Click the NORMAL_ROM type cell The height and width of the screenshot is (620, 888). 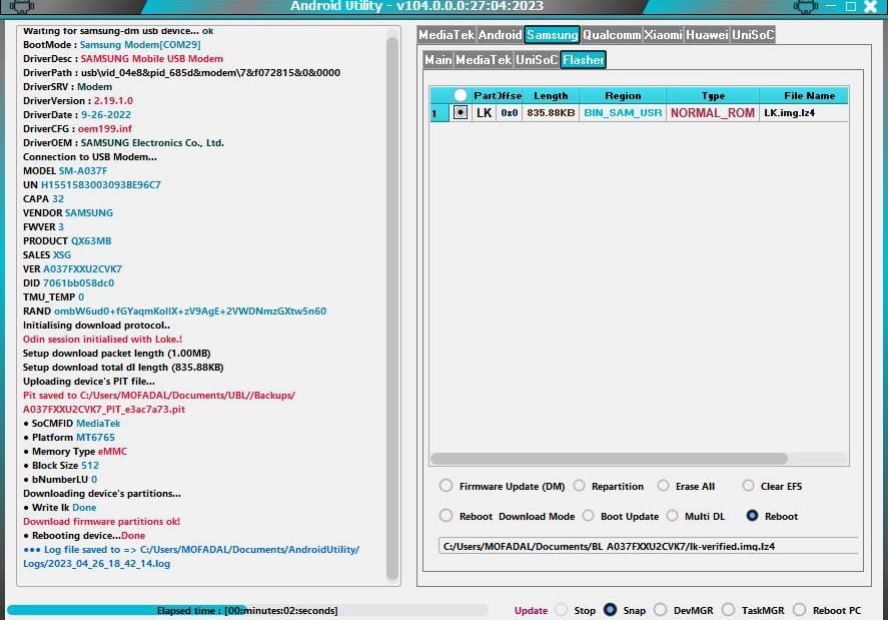pyautogui.click(x=713, y=113)
